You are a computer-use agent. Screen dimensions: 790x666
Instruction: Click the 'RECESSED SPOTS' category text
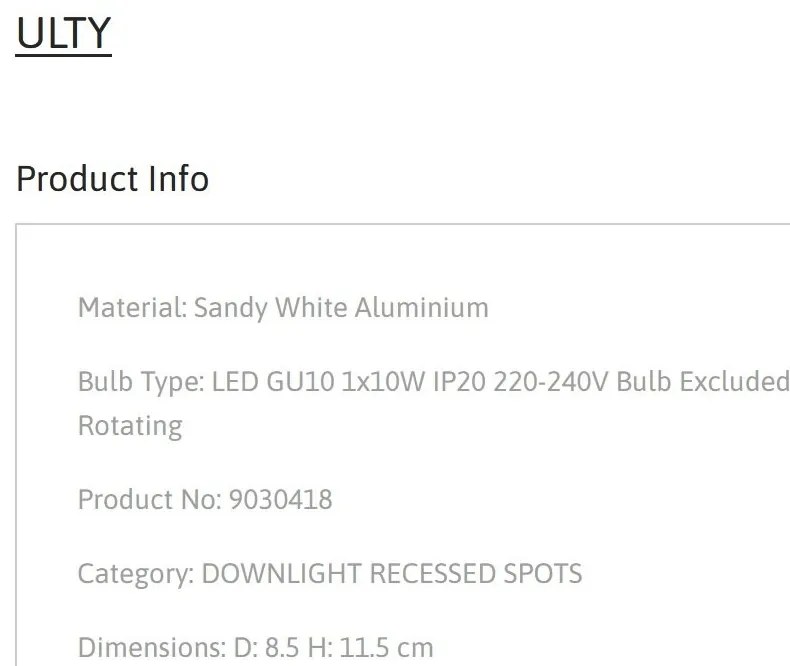click(476, 574)
